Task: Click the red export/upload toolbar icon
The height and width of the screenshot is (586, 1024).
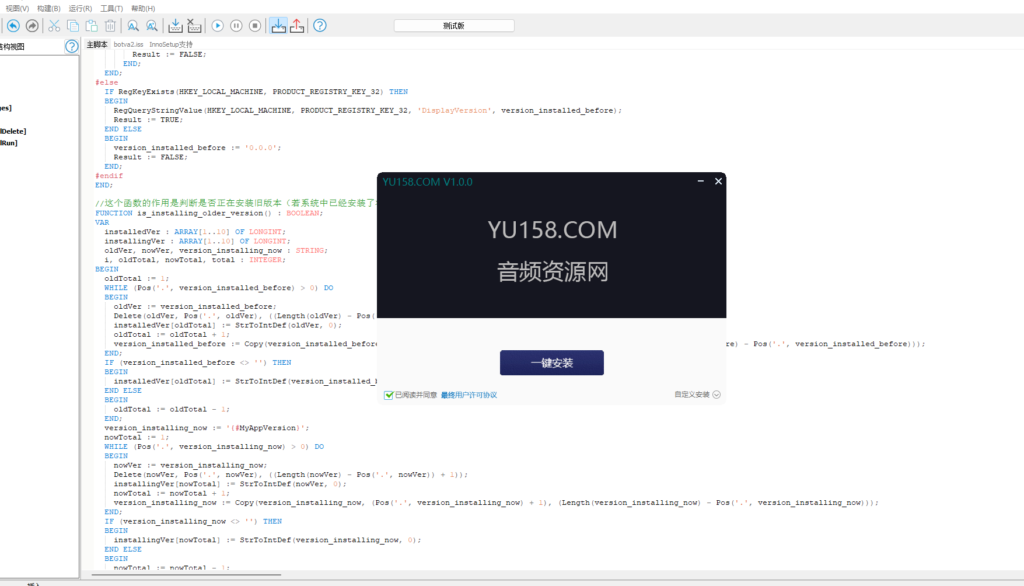Action: point(296,26)
